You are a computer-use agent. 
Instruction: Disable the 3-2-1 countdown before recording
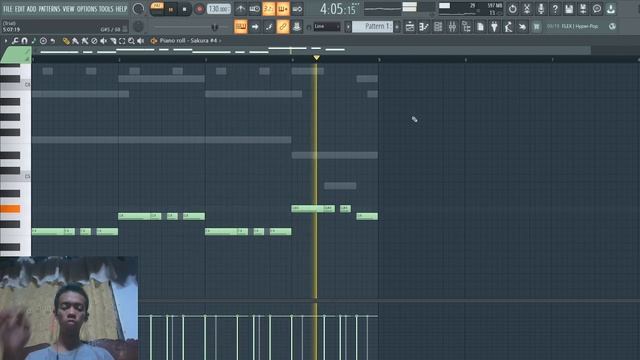269,9
